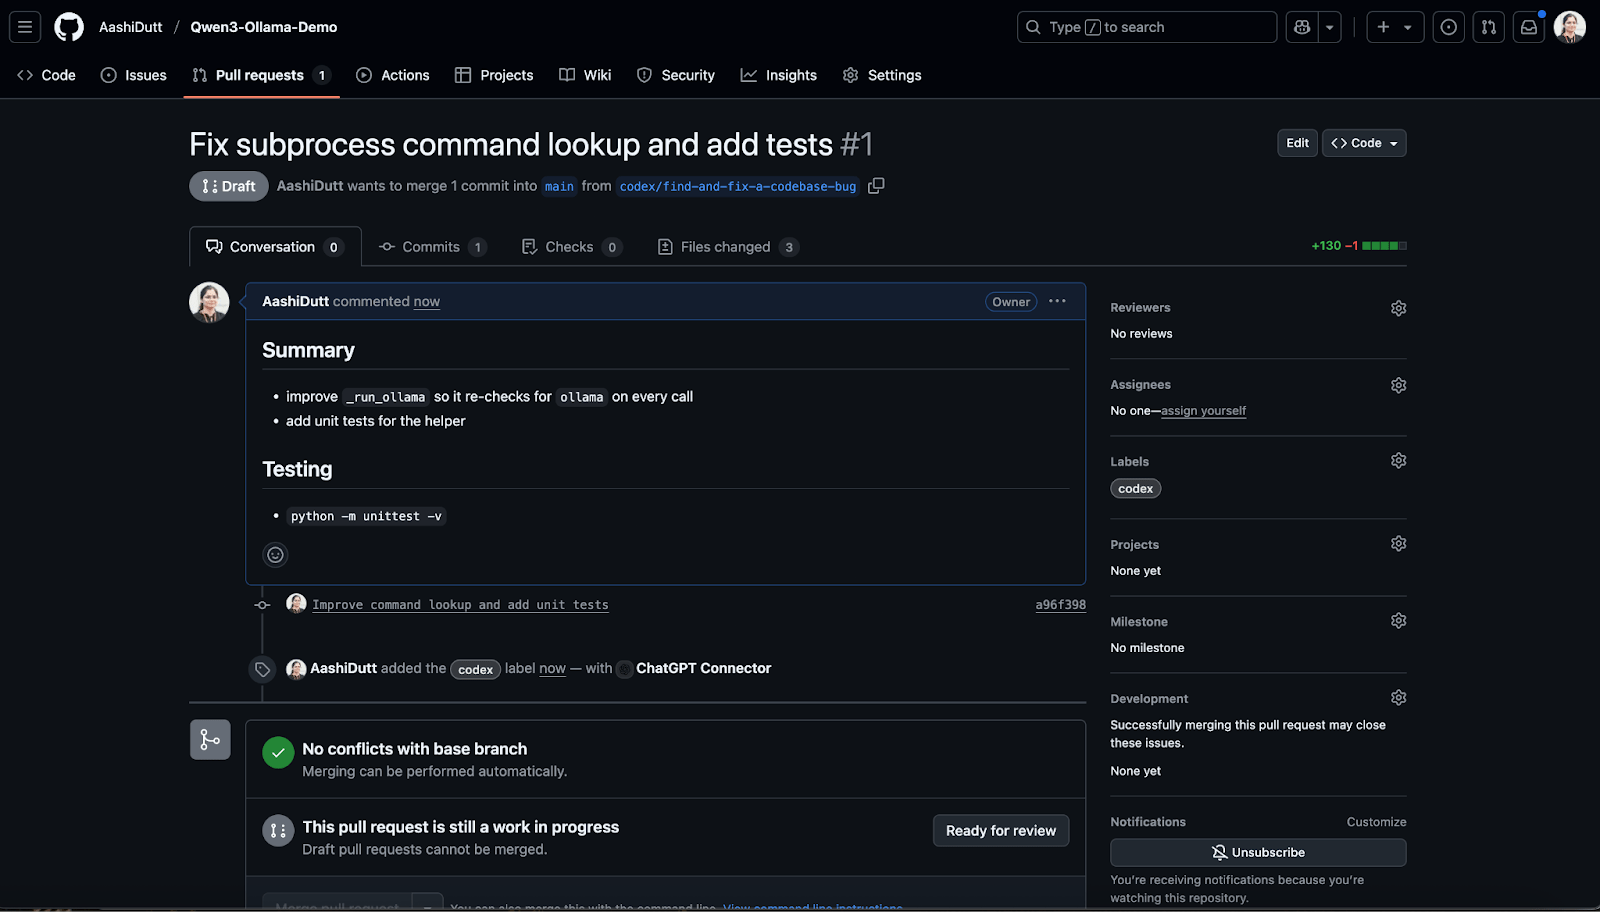Click the assign yourself link
The width and height of the screenshot is (1600, 912).
pos(1203,410)
